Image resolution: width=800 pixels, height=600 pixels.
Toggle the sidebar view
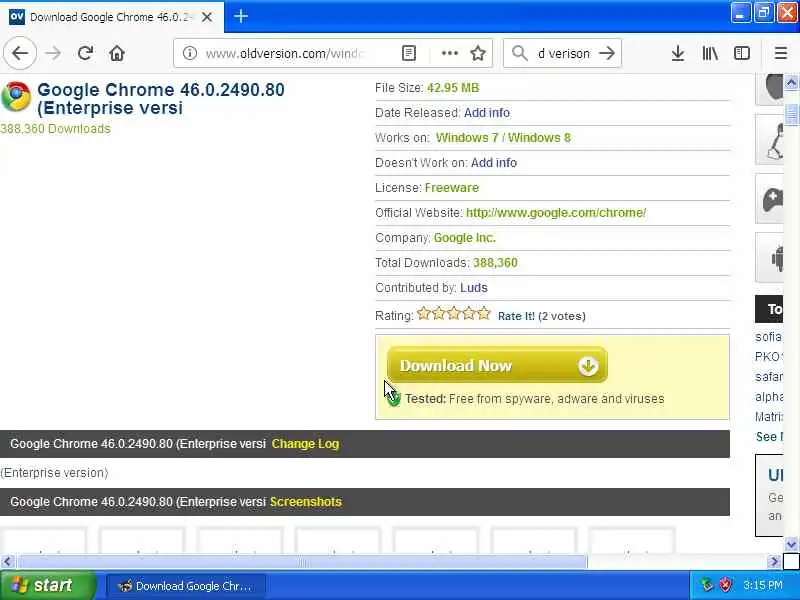point(742,53)
